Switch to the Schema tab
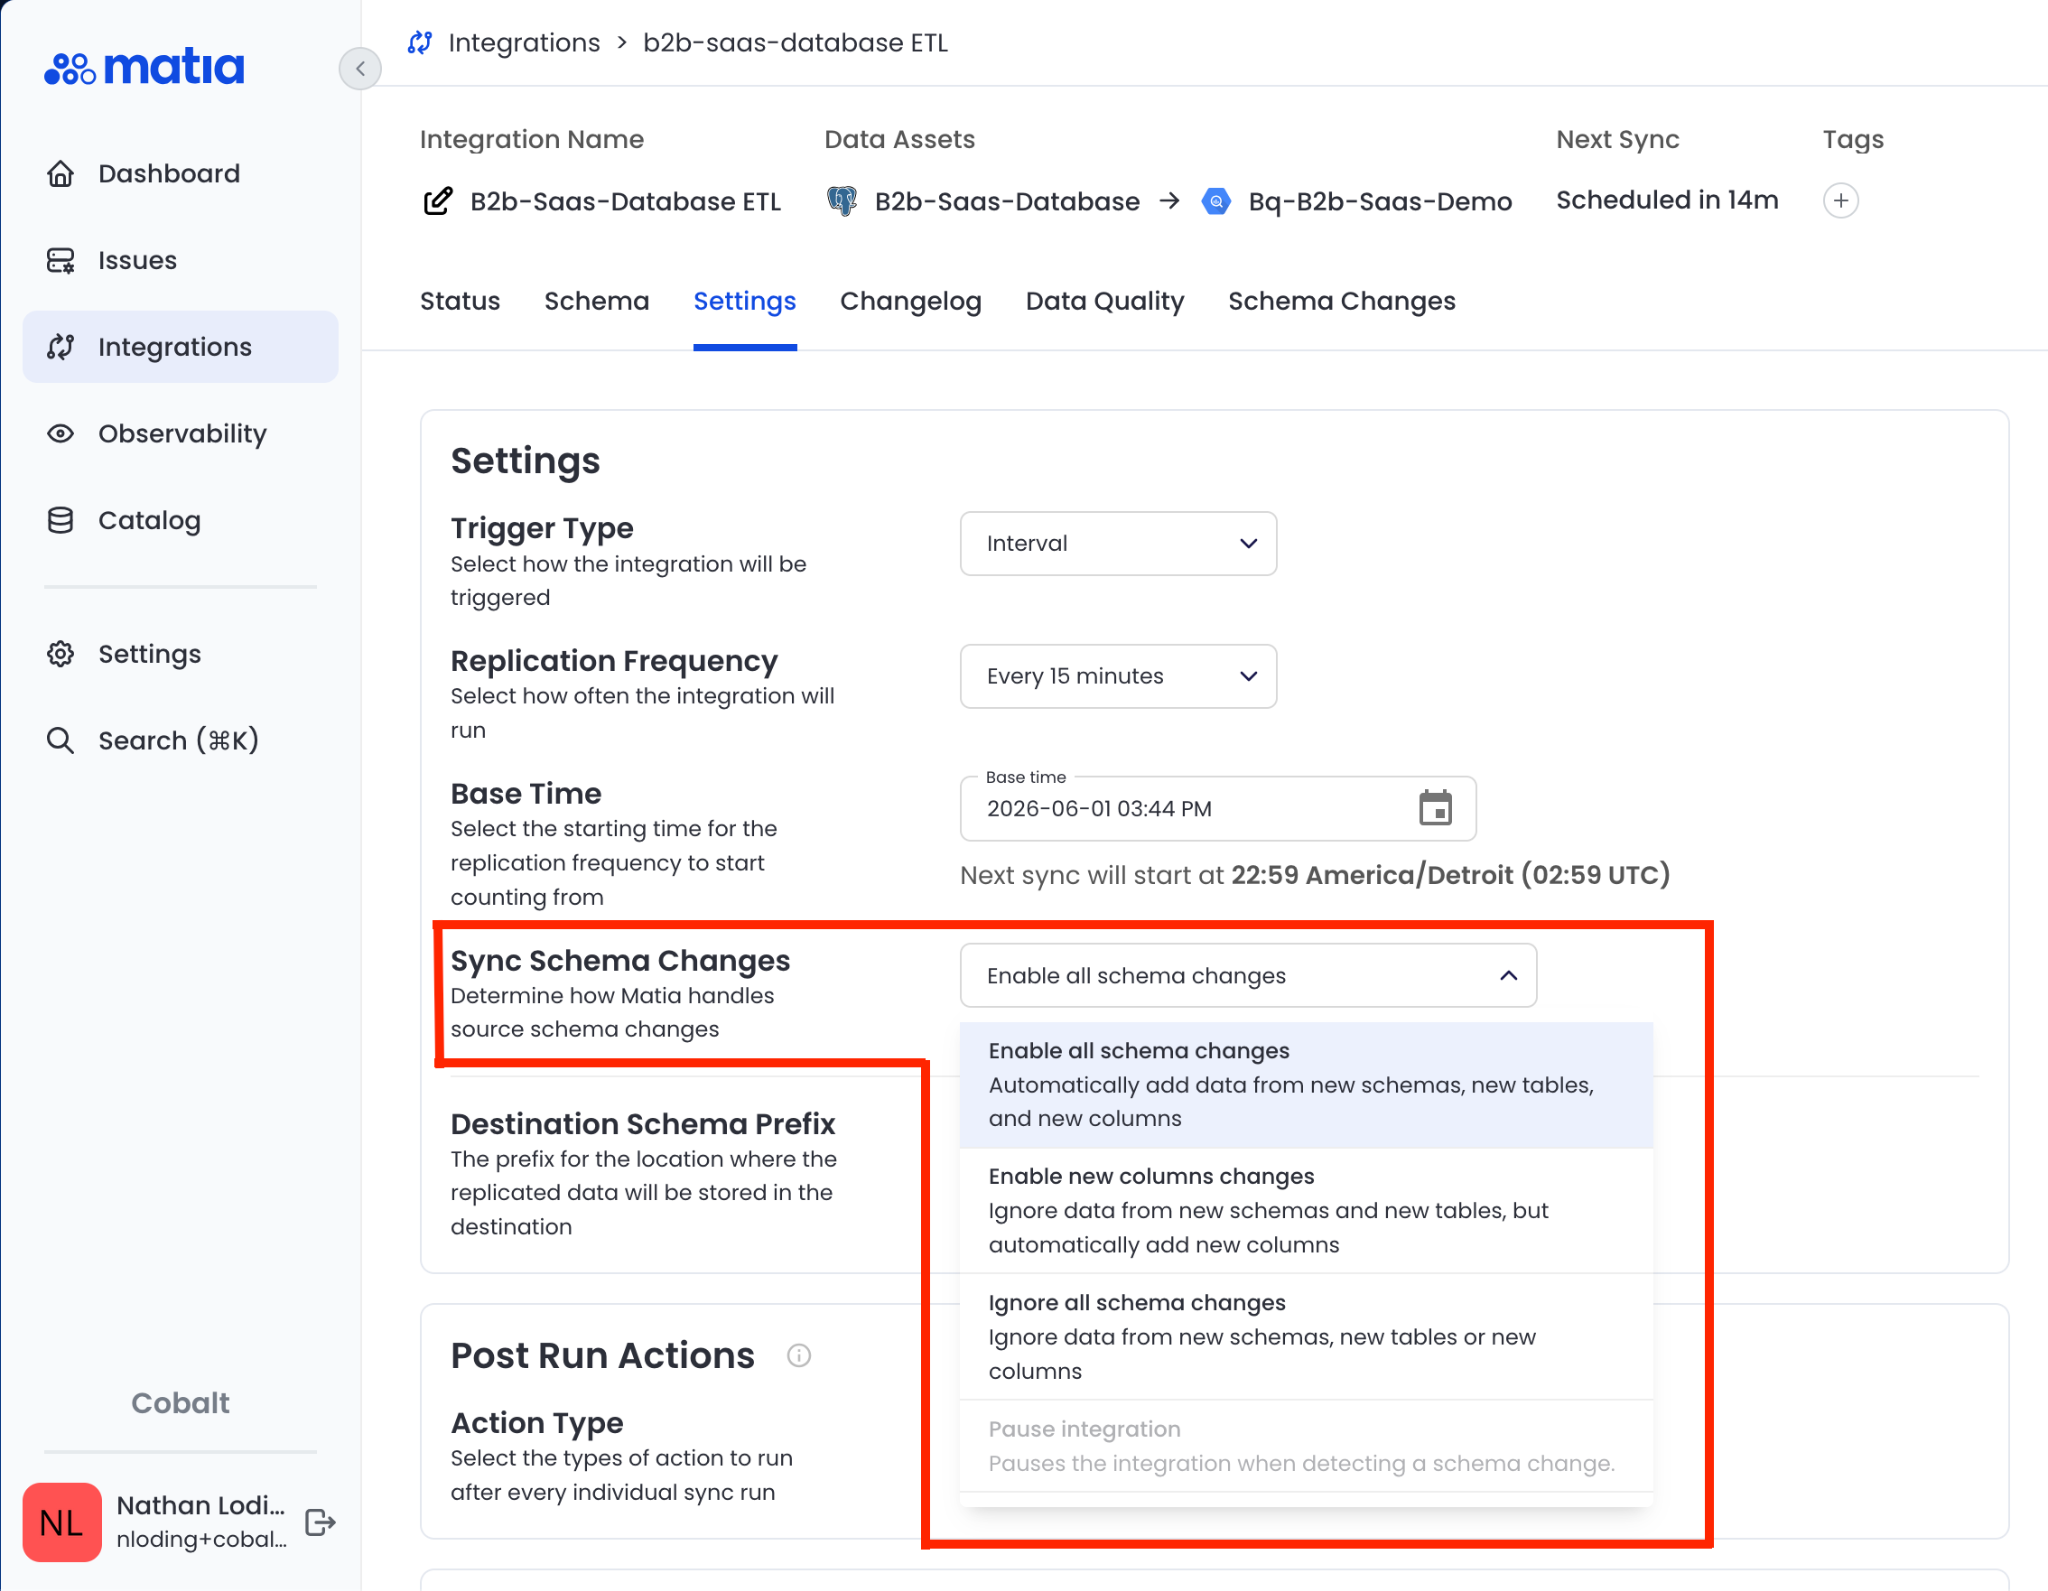 click(597, 301)
